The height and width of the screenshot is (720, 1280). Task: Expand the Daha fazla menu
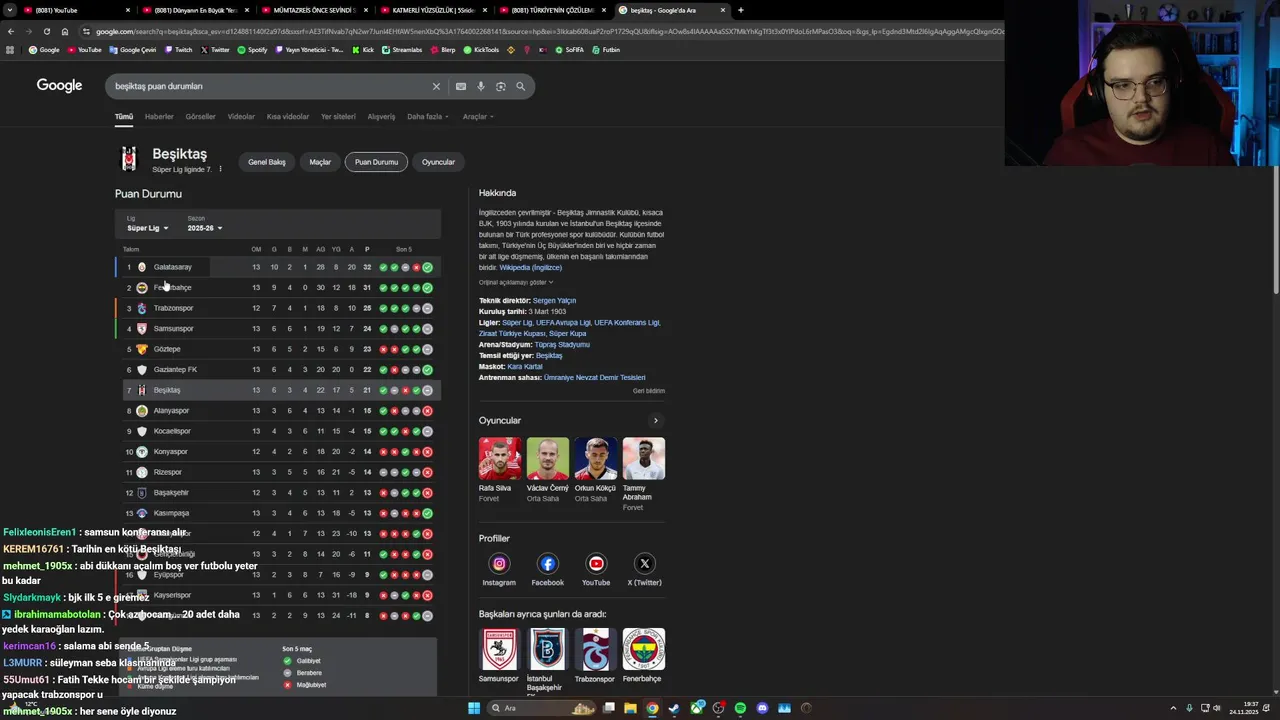(427, 116)
